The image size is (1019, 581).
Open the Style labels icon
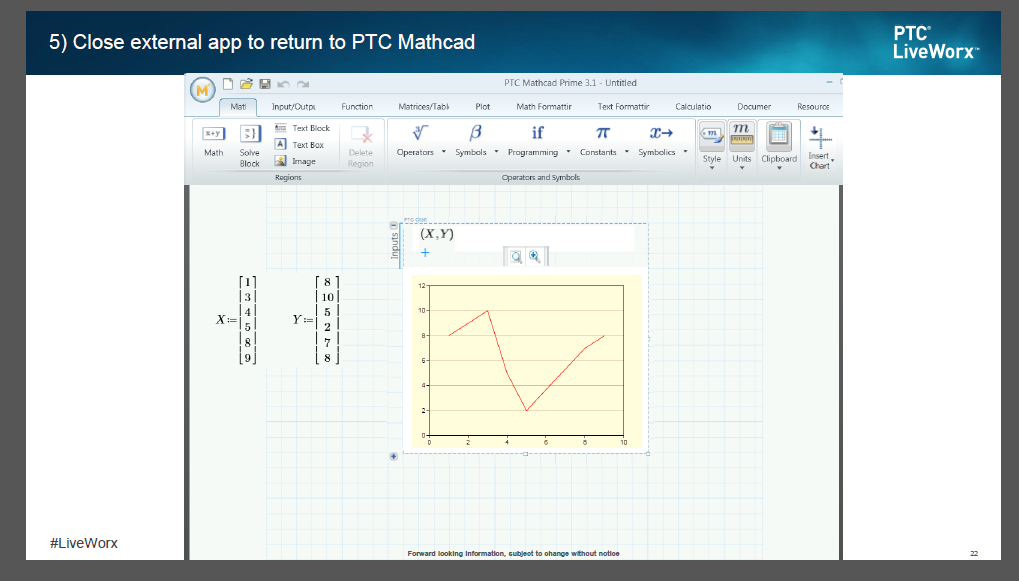tap(712, 135)
